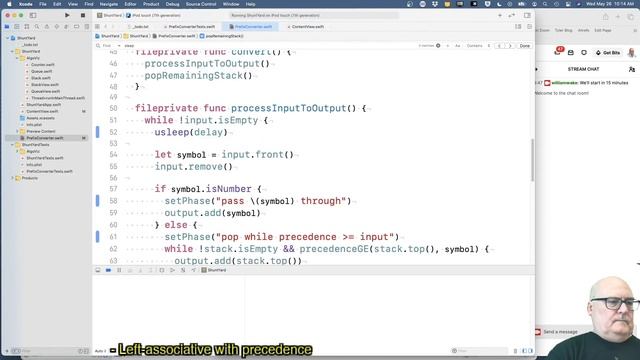This screenshot has width=640, height=360.
Task: Collapse the AlgoViz folder under ShuntYard
Action: (17, 58)
